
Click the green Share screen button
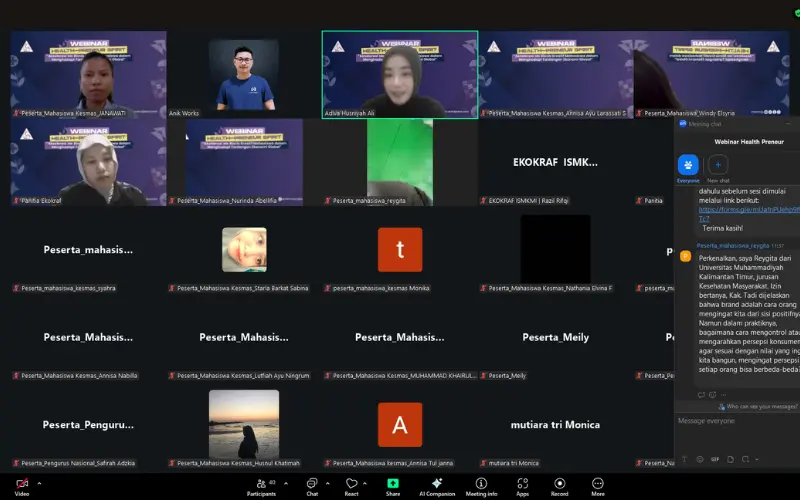point(393,485)
